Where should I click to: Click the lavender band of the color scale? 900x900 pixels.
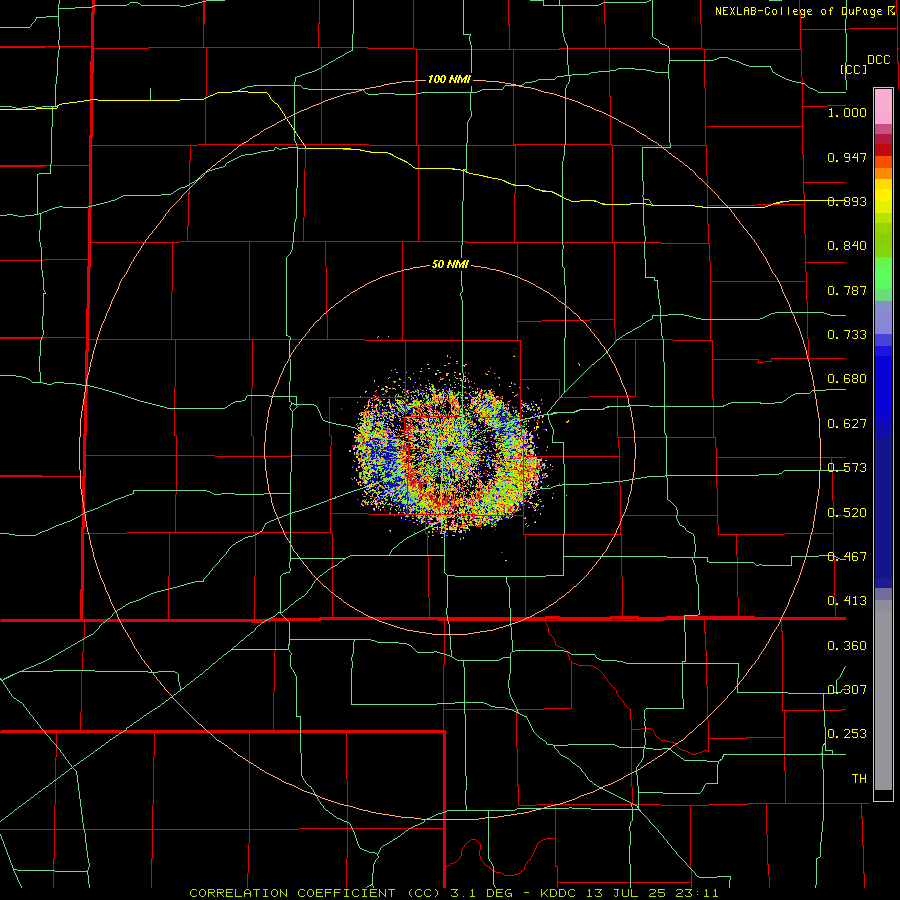tap(883, 317)
